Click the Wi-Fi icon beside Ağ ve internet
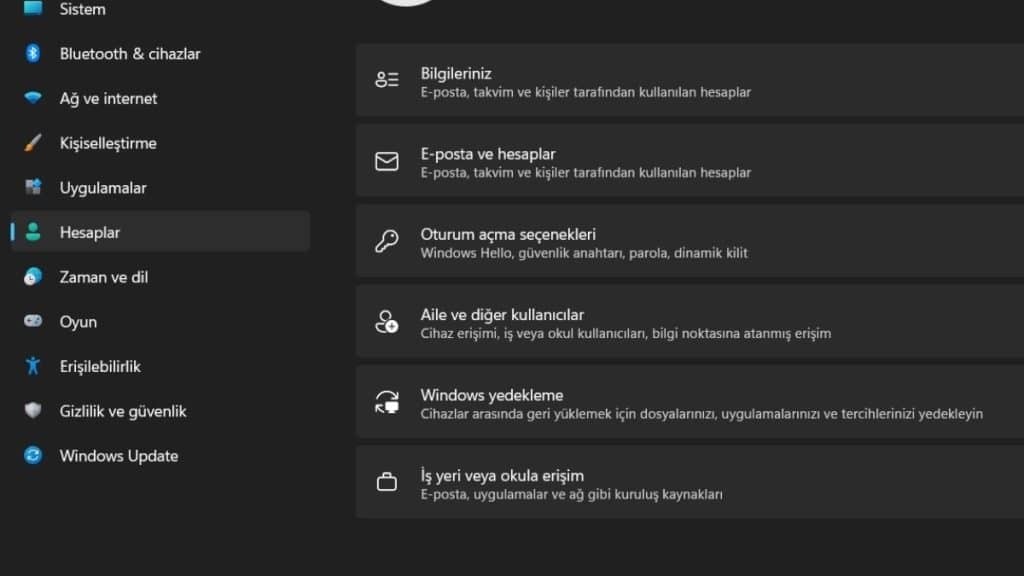1024x576 pixels. click(x=33, y=98)
